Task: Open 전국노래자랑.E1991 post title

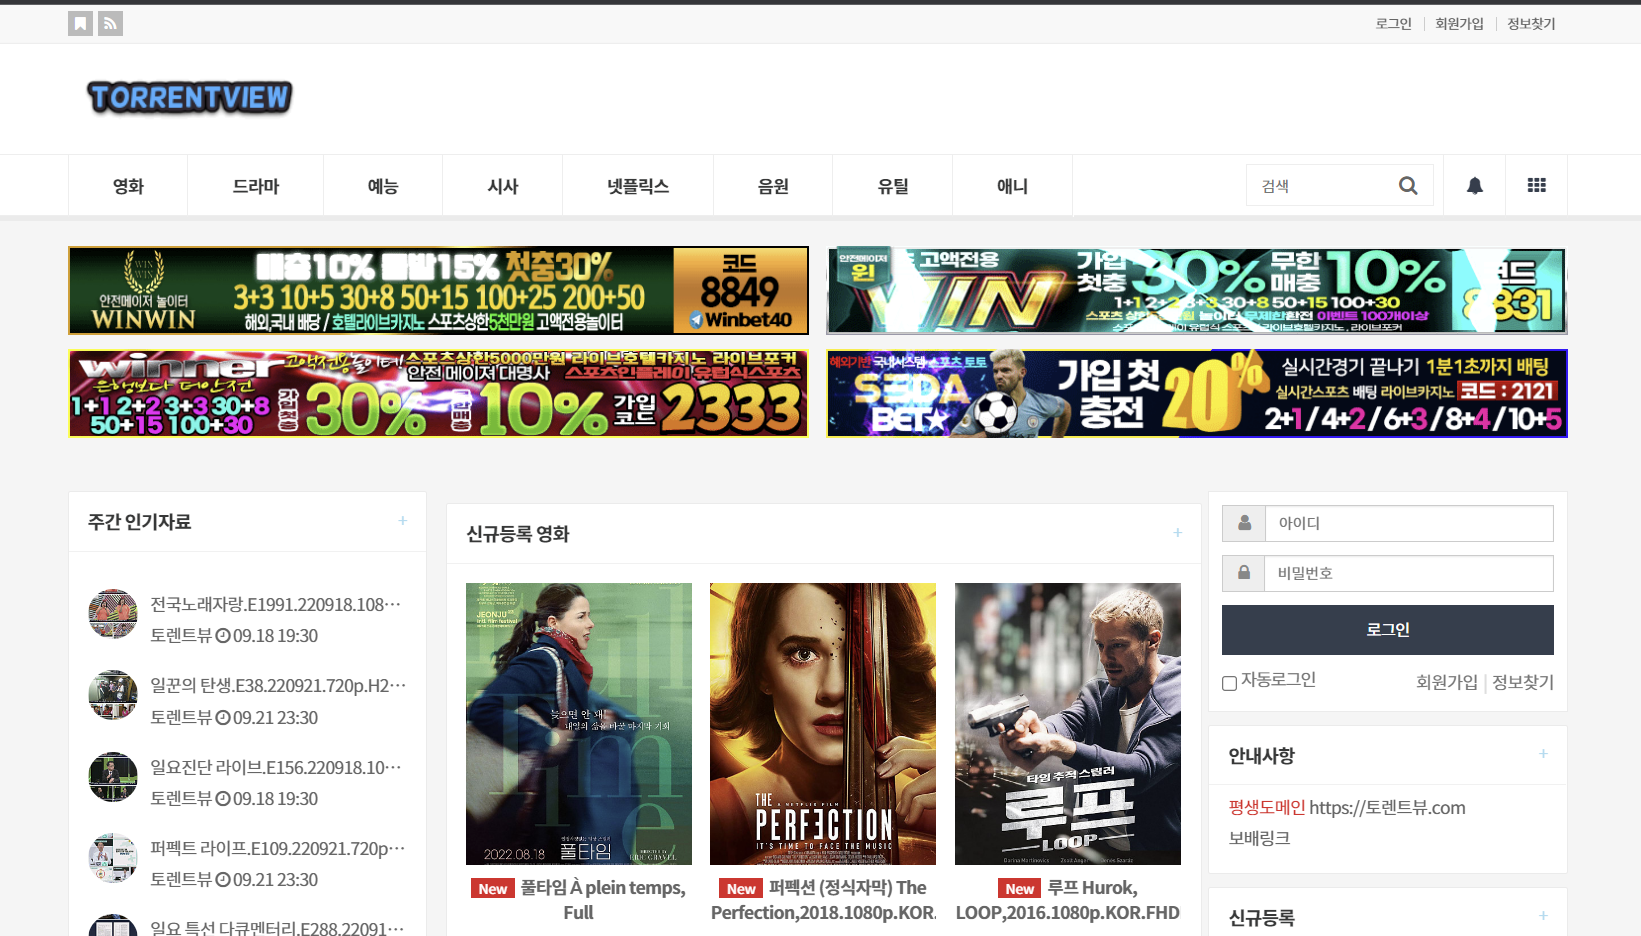Action: pyautogui.click(x=276, y=604)
